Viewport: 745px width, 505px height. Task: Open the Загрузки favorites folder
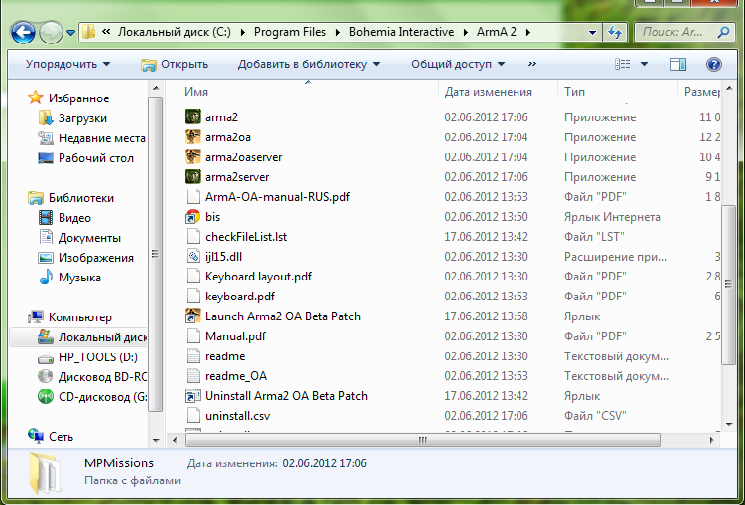(x=82, y=118)
